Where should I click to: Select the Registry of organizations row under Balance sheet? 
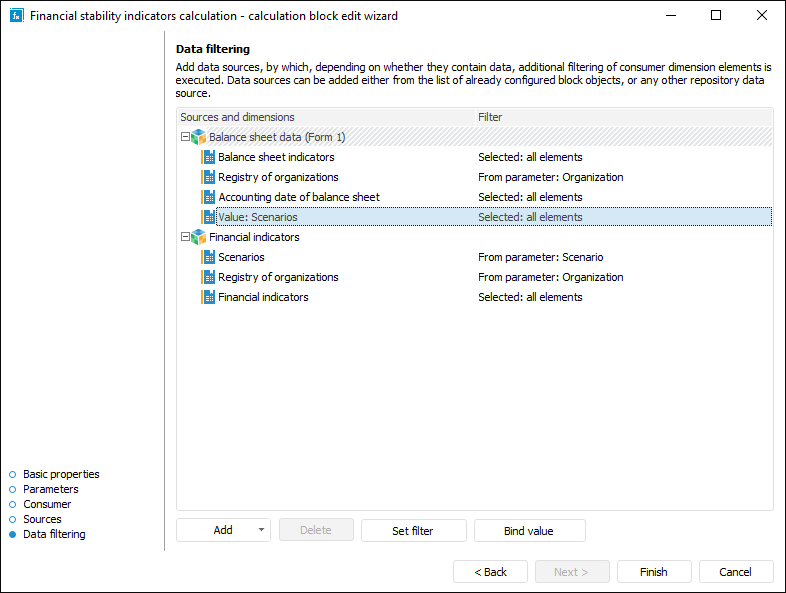[x=278, y=177]
